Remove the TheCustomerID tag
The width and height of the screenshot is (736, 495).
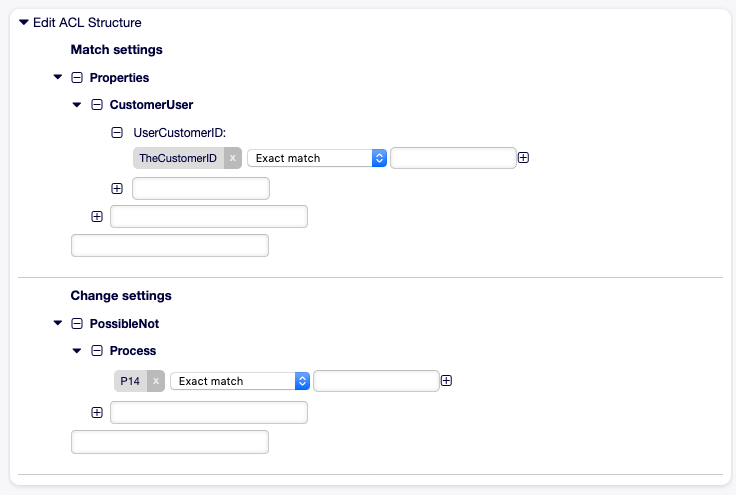click(x=232, y=158)
